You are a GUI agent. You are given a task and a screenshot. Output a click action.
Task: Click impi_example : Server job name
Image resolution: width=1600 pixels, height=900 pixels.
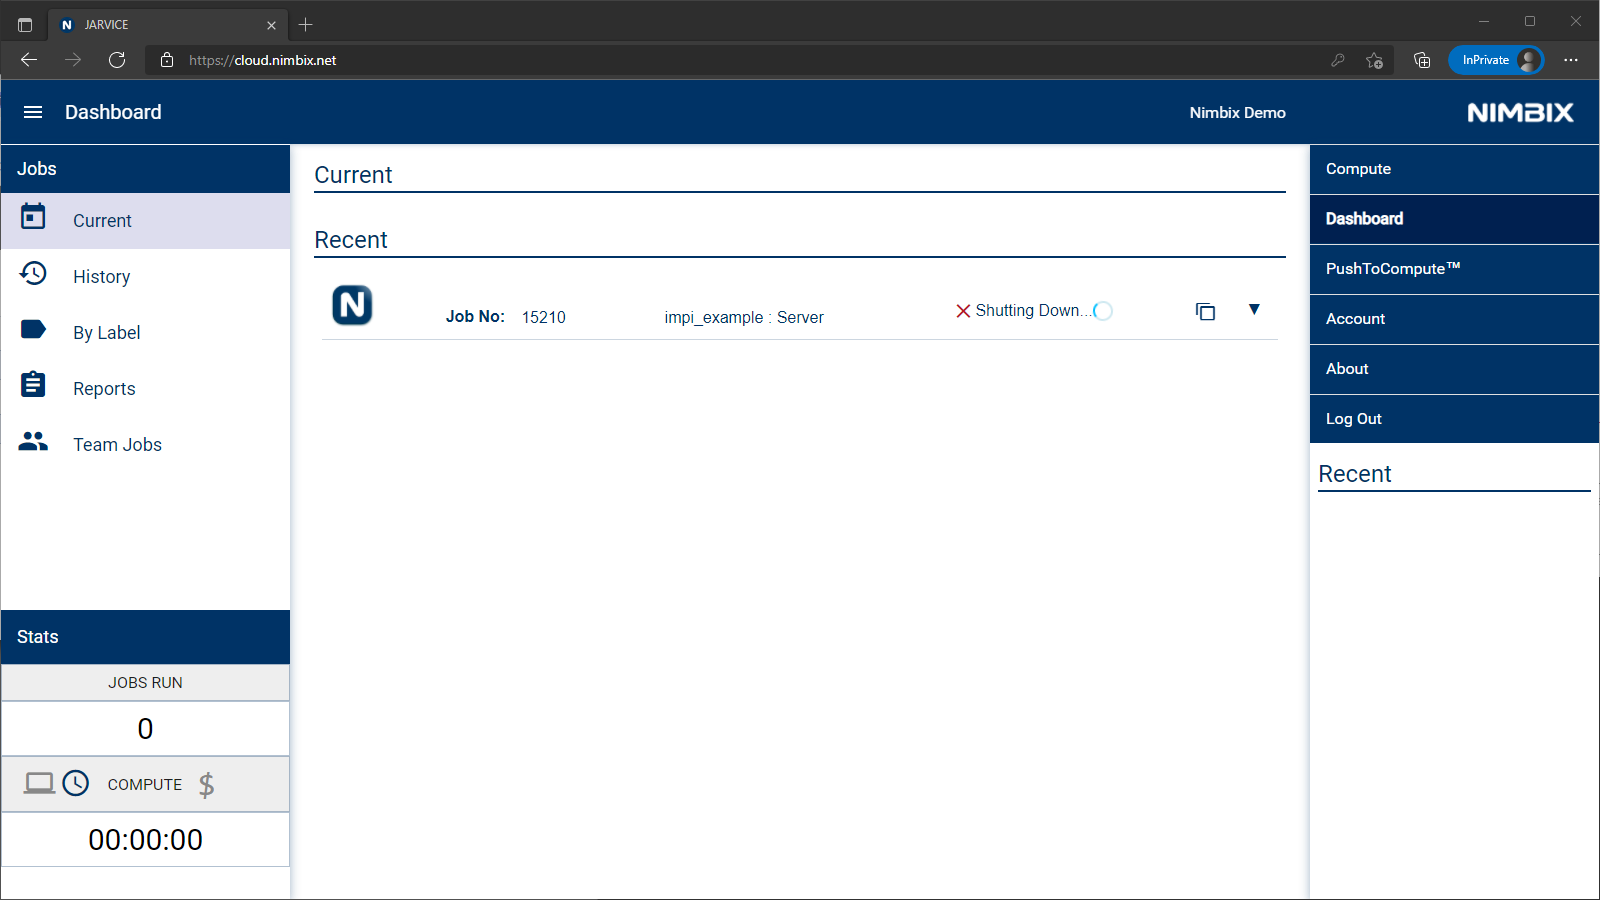744,317
